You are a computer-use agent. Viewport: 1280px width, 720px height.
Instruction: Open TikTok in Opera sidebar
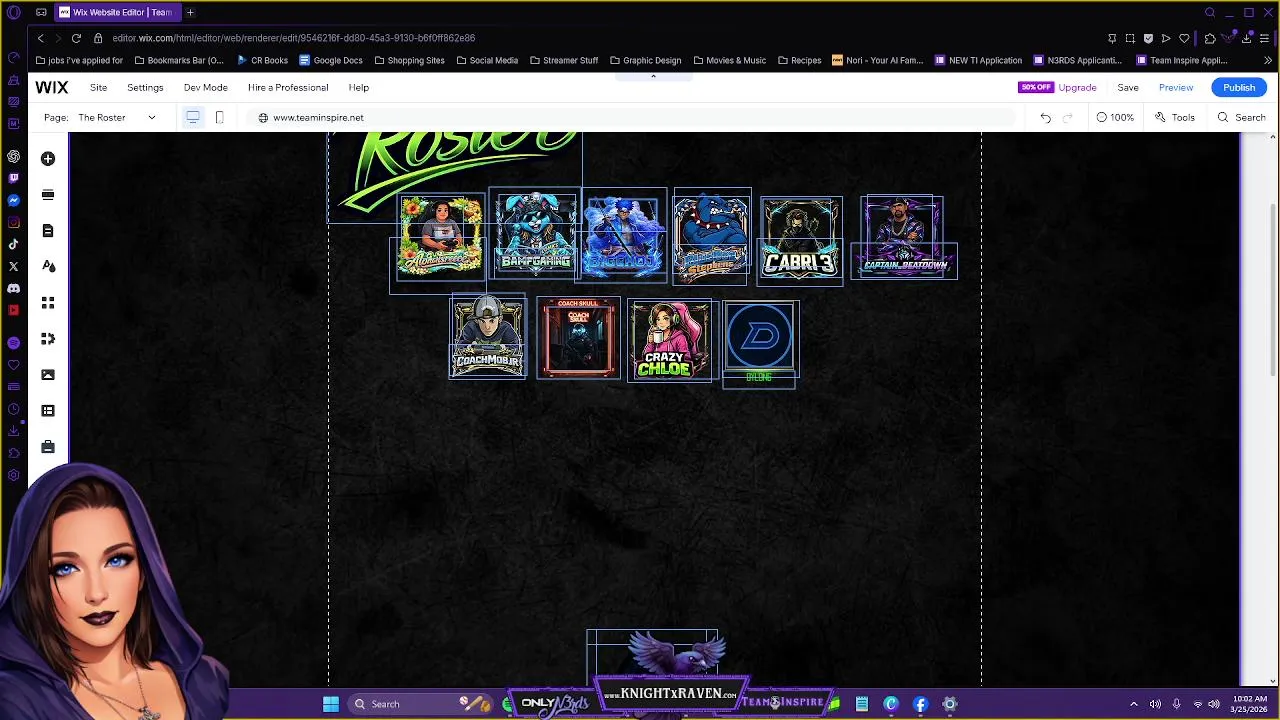(x=13, y=245)
